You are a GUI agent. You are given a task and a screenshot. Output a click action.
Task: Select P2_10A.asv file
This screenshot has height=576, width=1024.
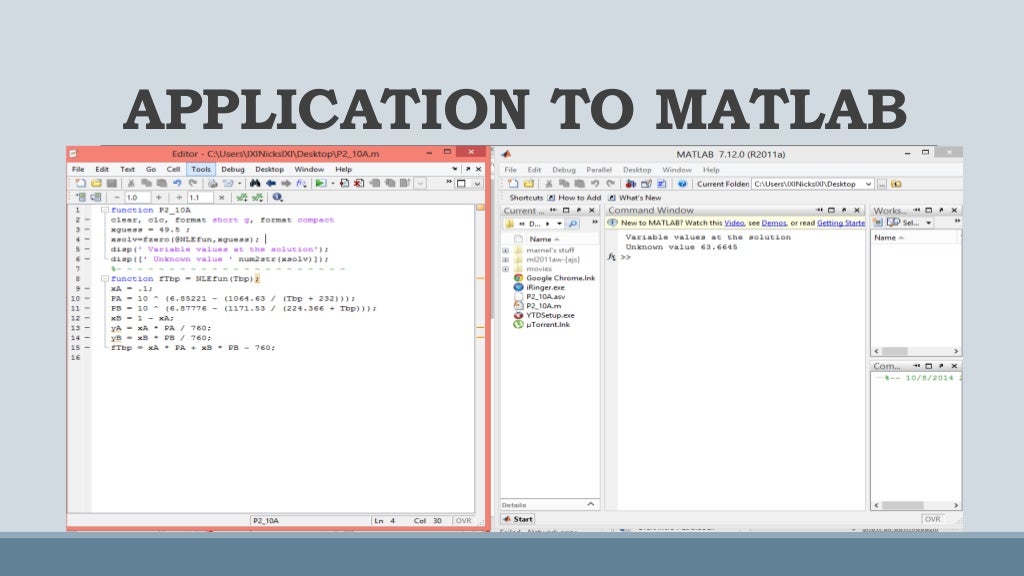coord(546,296)
